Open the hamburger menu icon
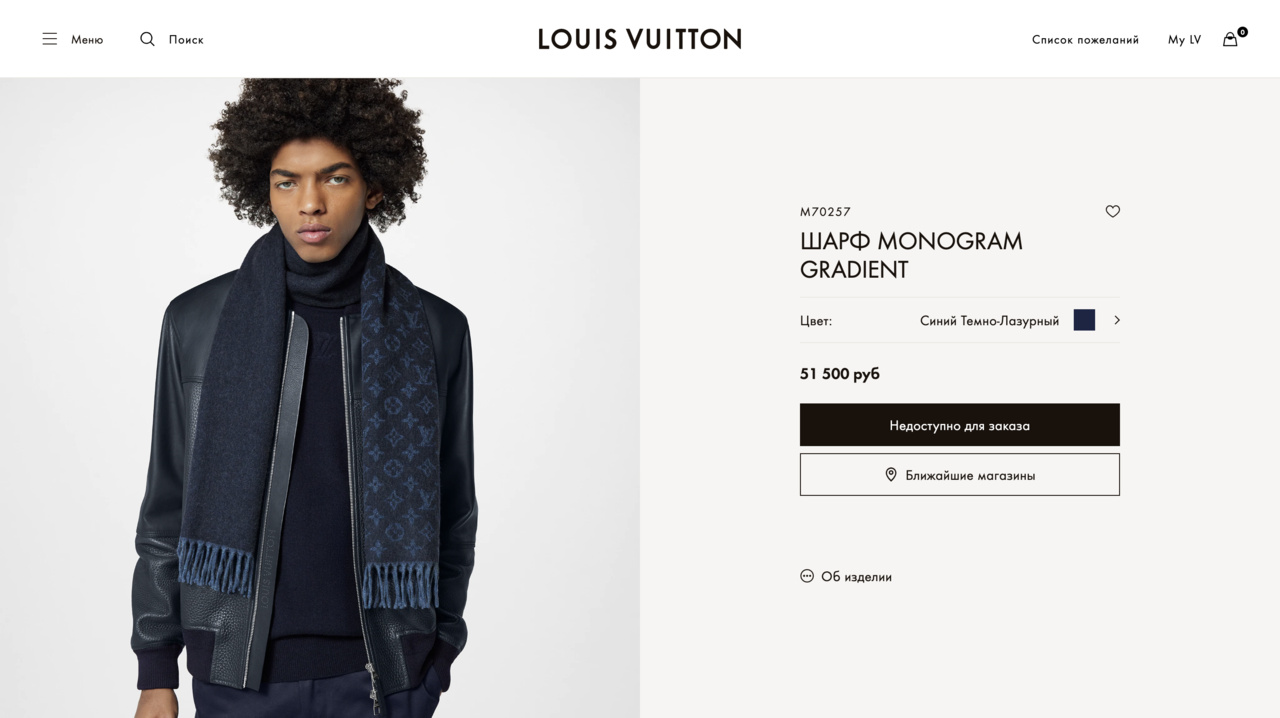 pos(50,39)
